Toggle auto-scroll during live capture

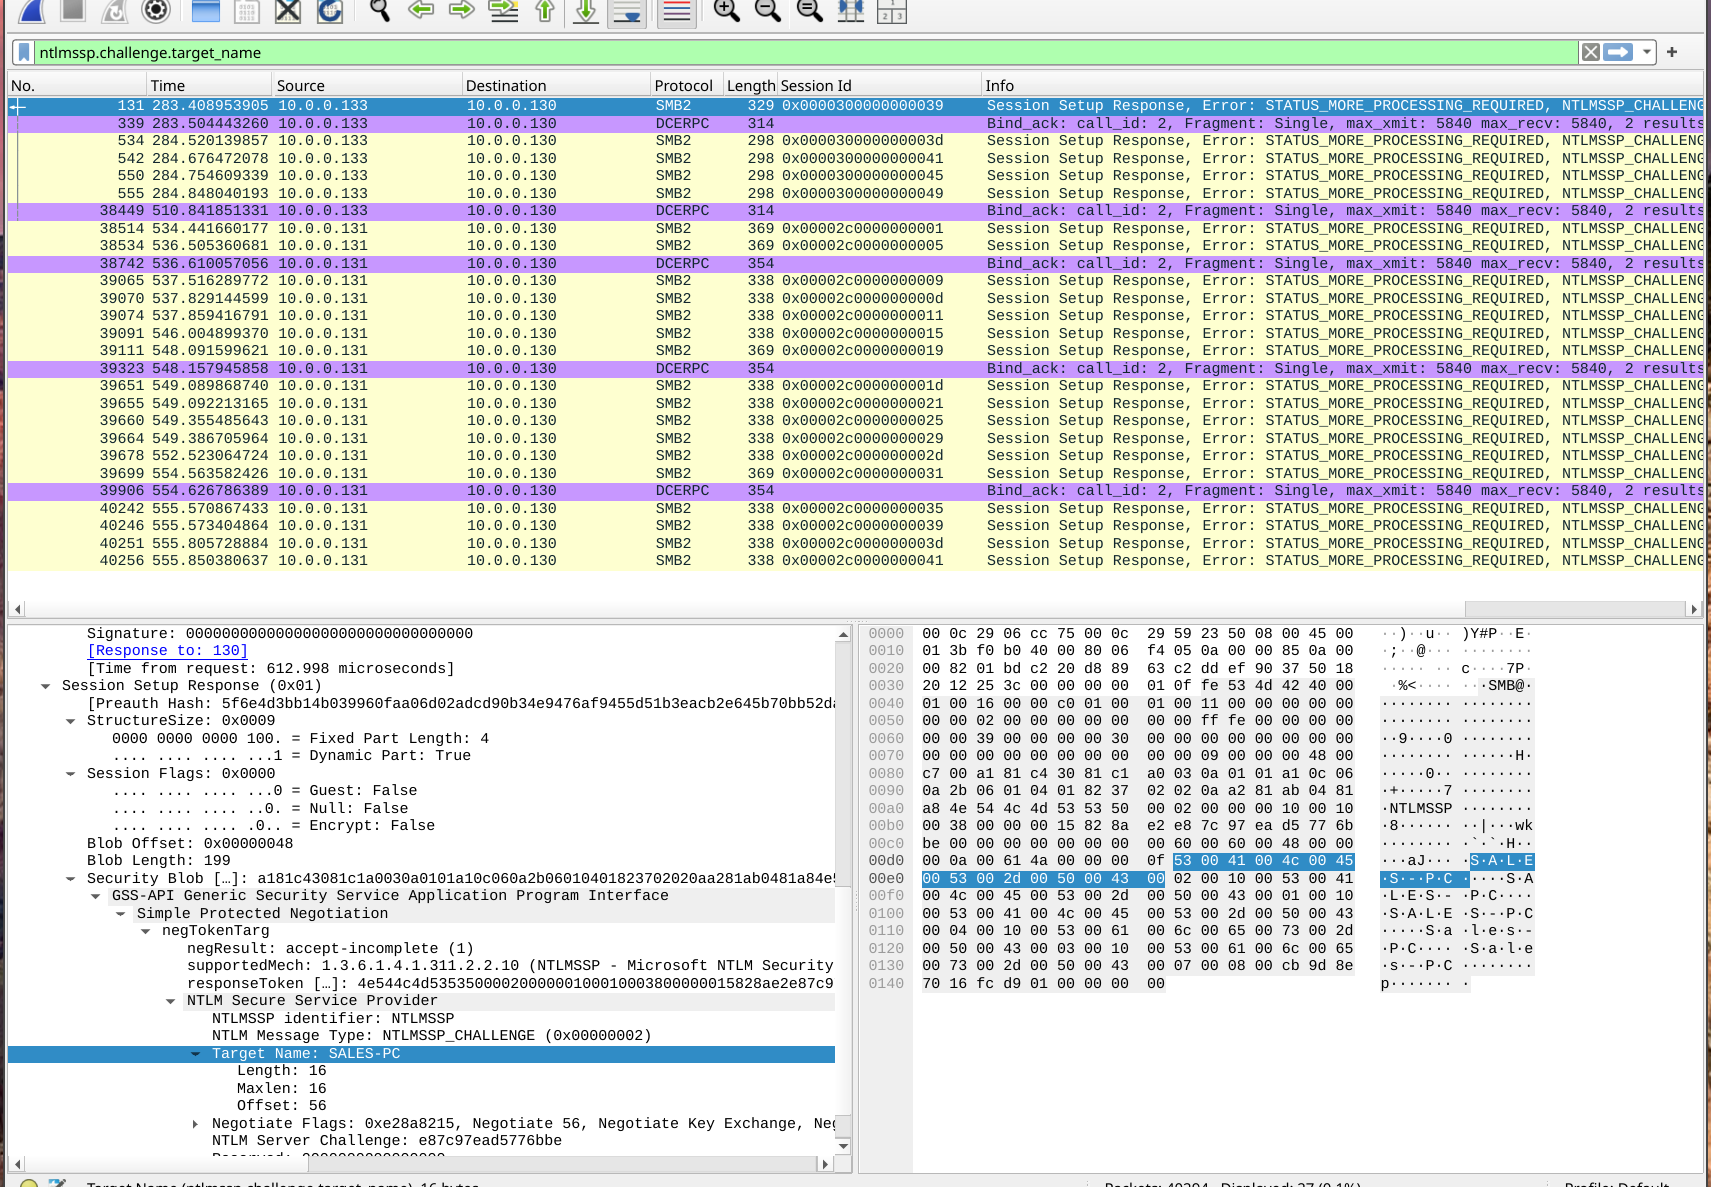627,12
